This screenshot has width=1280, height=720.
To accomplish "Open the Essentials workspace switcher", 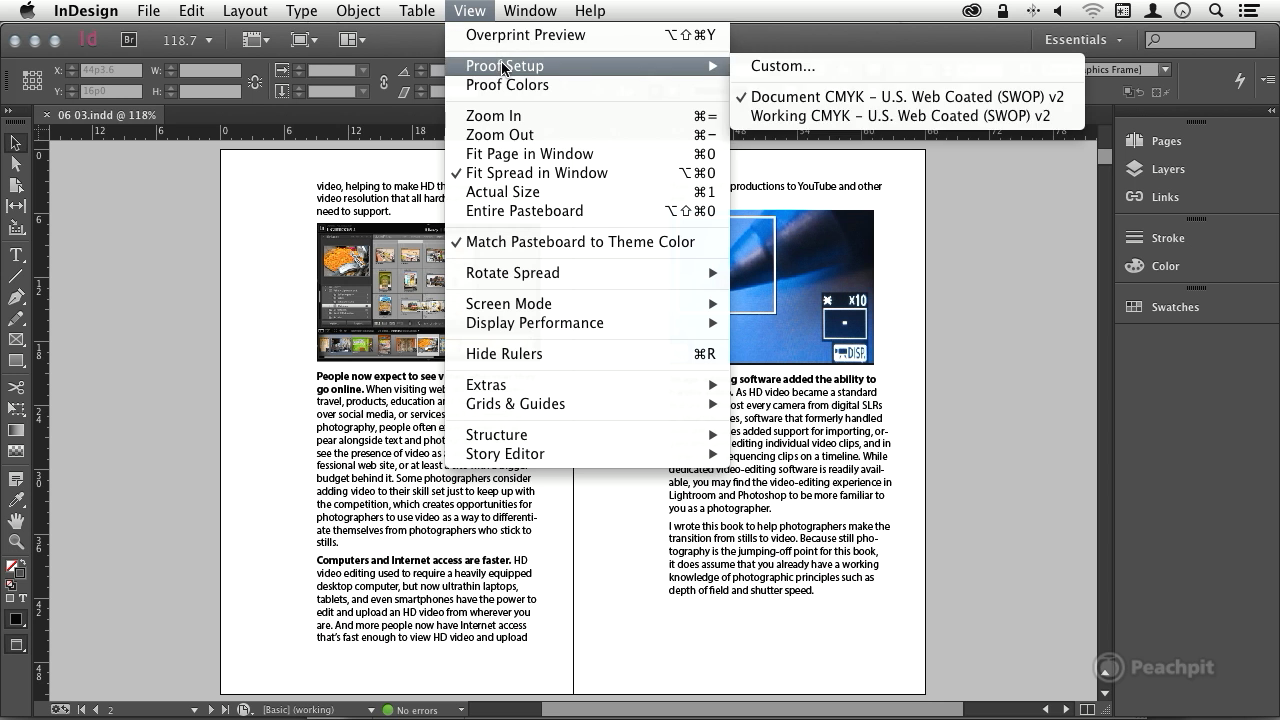I will click(1083, 40).
